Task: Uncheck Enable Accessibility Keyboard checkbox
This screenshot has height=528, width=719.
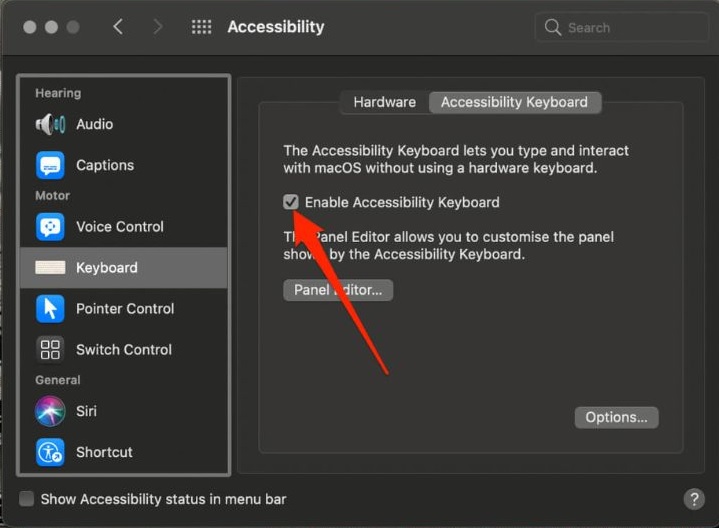Action: tap(291, 202)
